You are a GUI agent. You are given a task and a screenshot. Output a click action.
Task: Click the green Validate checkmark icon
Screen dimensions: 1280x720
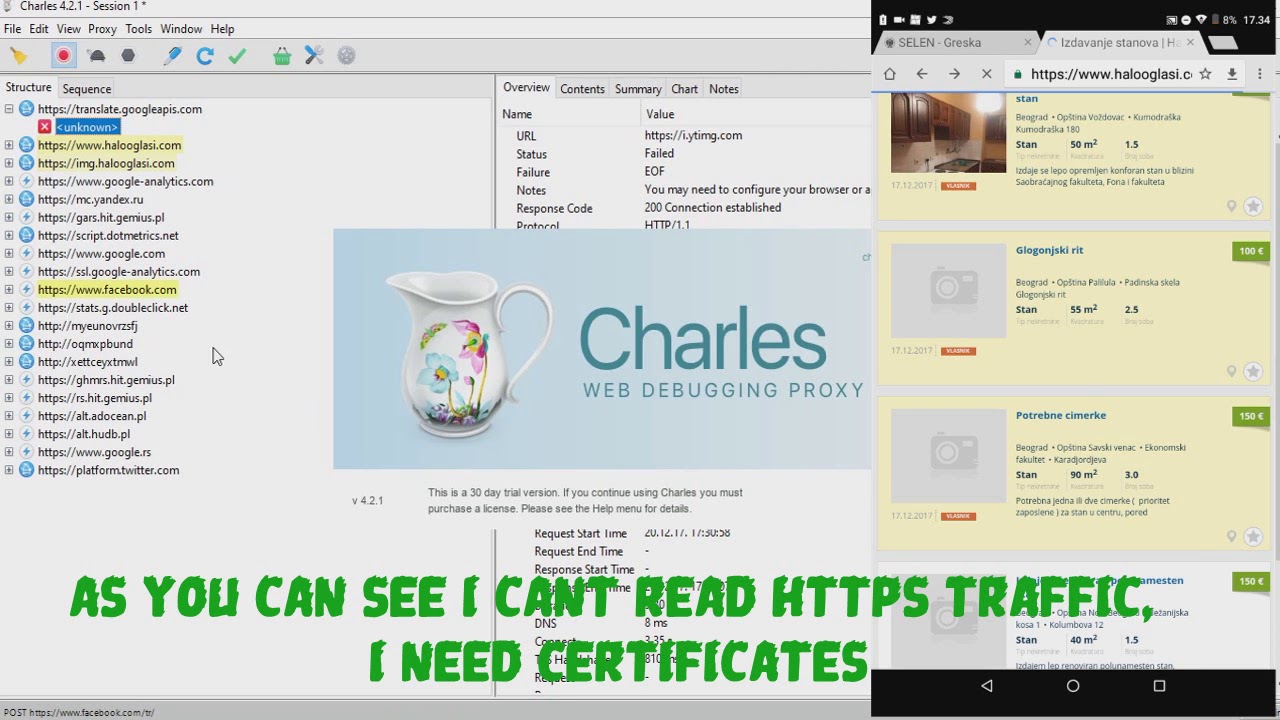pyautogui.click(x=237, y=56)
